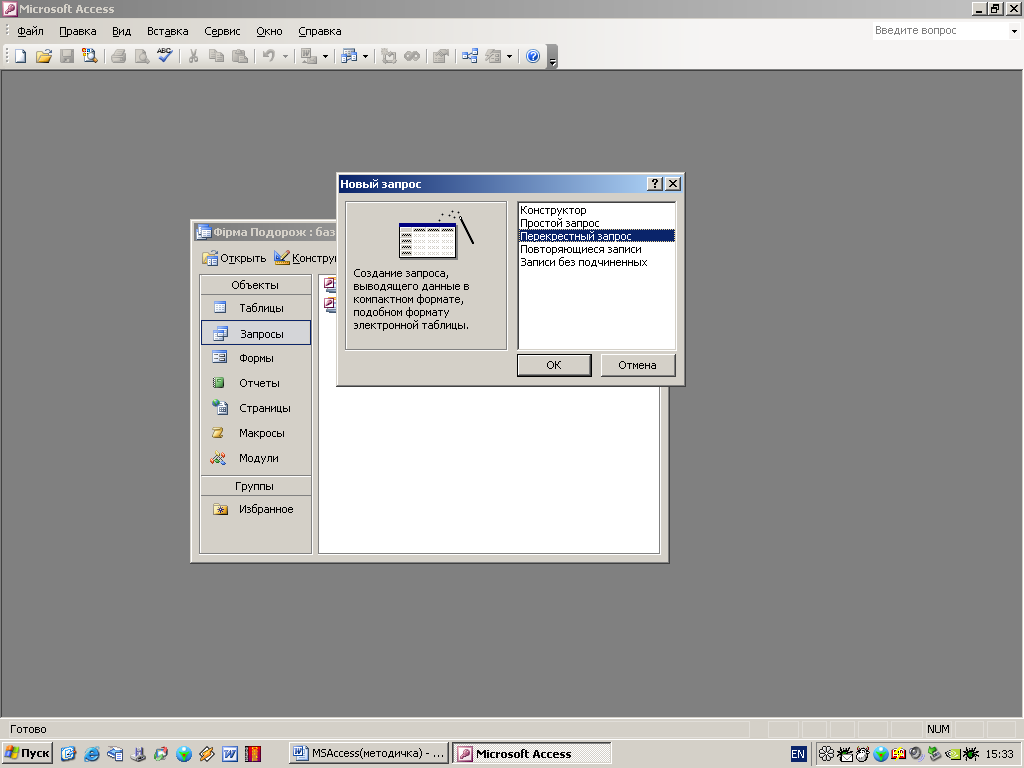Open the Файл menu
This screenshot has height=768, width=1024.
pyautogui.click(x=30, y=31)
